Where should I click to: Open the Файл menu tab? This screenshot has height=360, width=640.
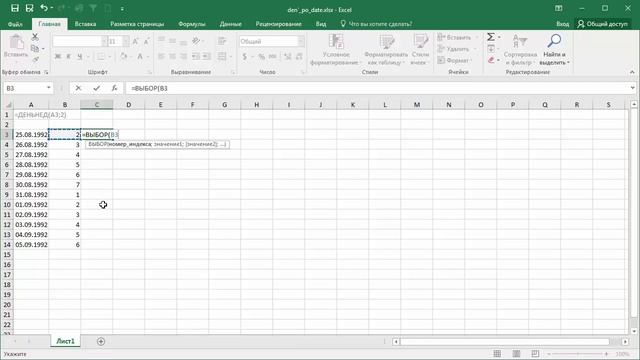tap(15, 24)
